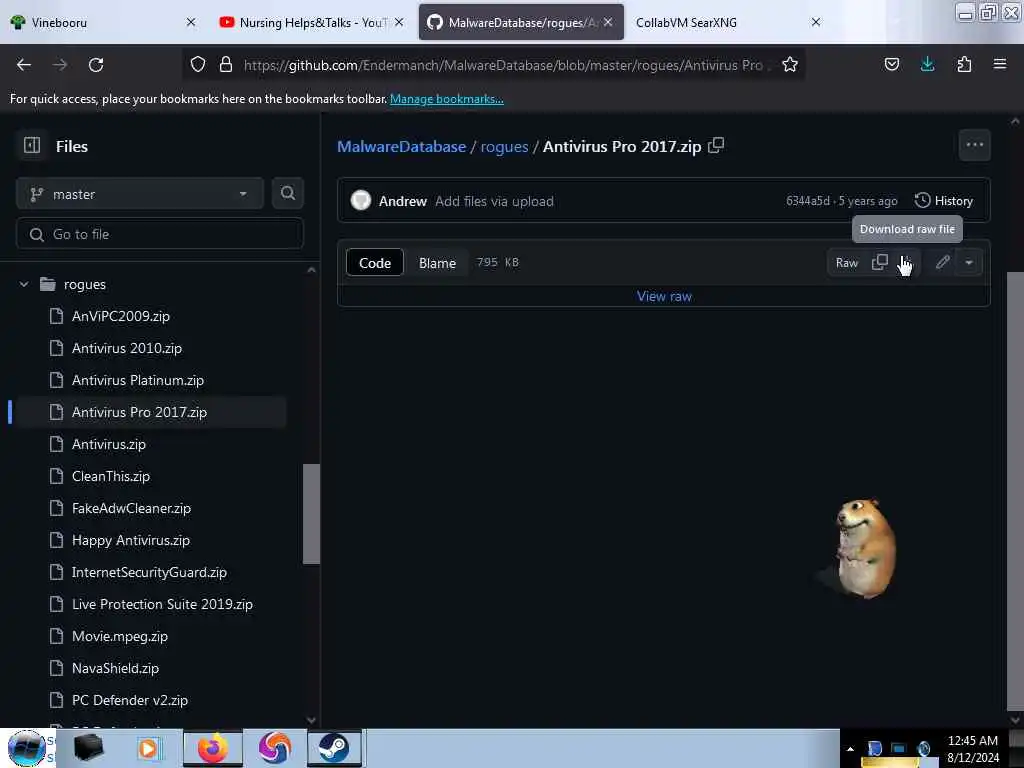The height and width of the screenshot is (768, 1024).
Task: Open CleanThis.zip file
Action: [111, 476]
